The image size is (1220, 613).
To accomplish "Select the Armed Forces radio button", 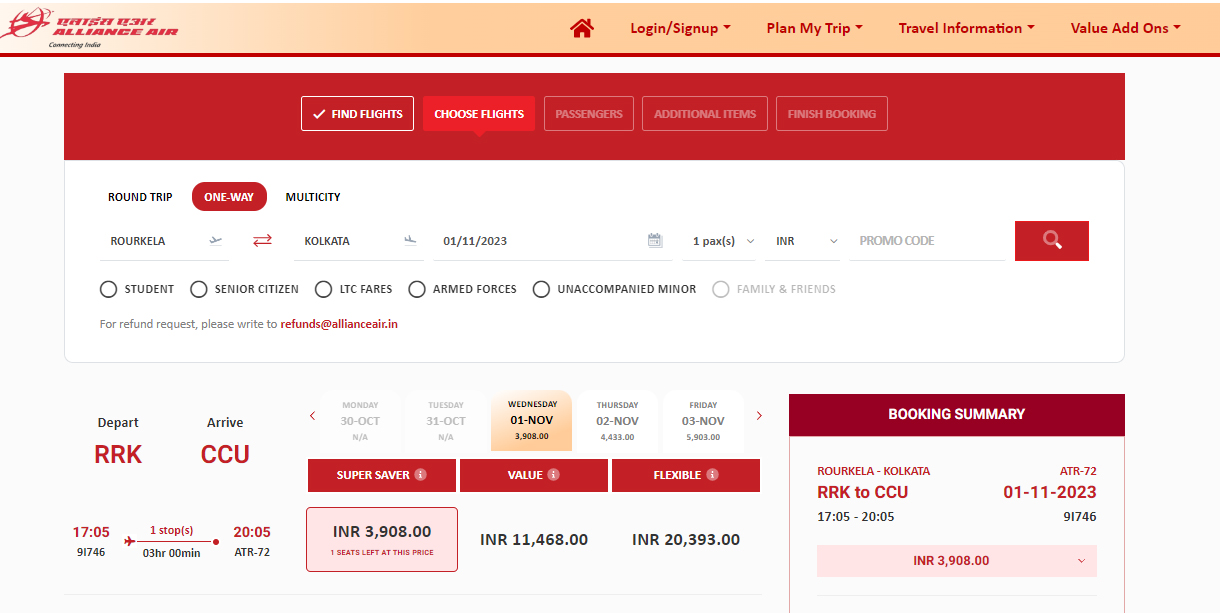I will (x=417, y=289).
